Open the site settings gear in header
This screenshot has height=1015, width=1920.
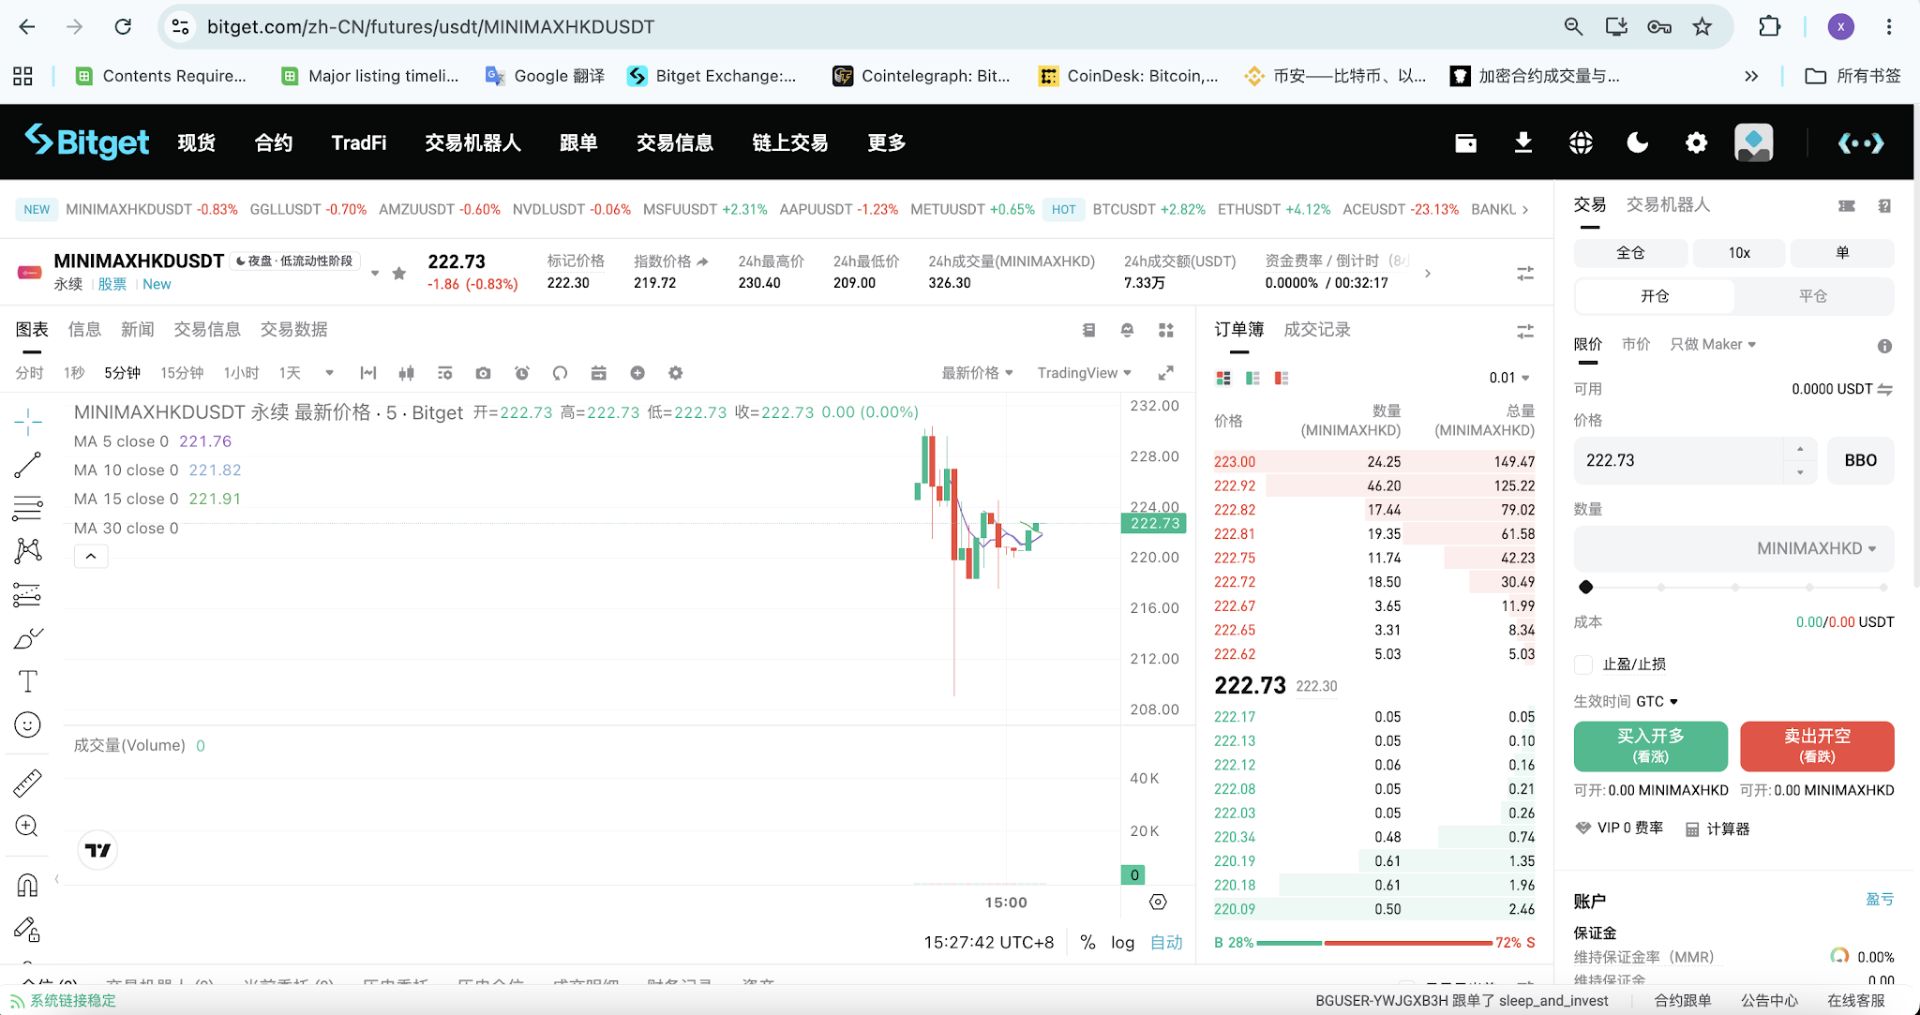pos(1696,143)
